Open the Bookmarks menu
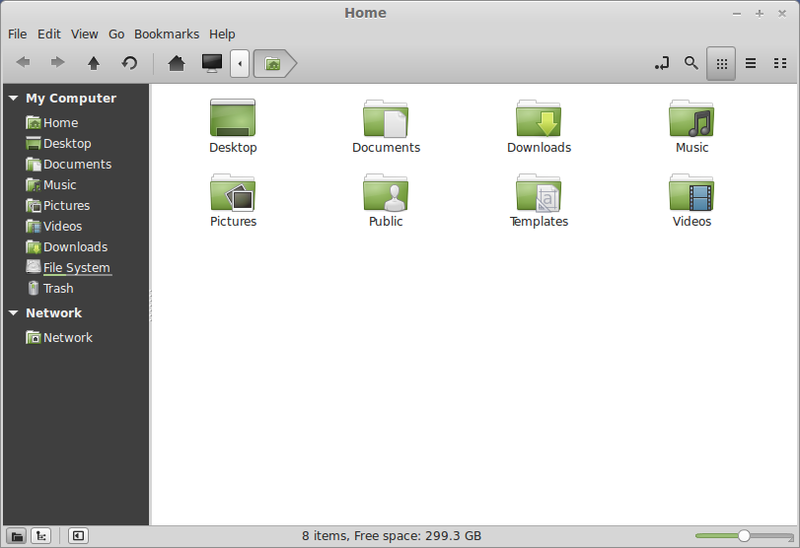Image resolution: width=800 pixels, height=548 pixels. pyautogui.click(x=167, y=34)
